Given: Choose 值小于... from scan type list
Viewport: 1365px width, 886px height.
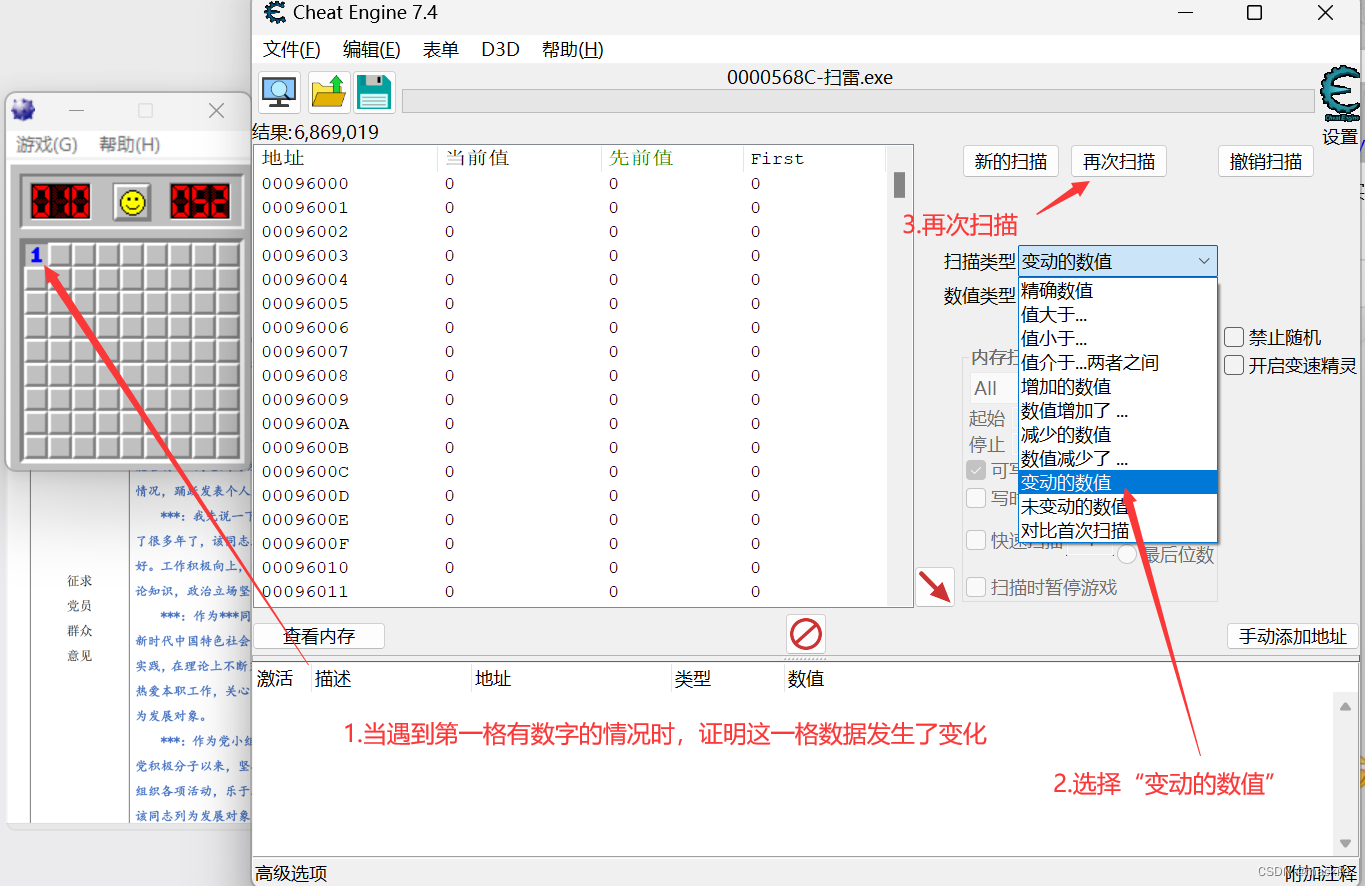Looking at the screenshot, I should (x=1118, y=339).
